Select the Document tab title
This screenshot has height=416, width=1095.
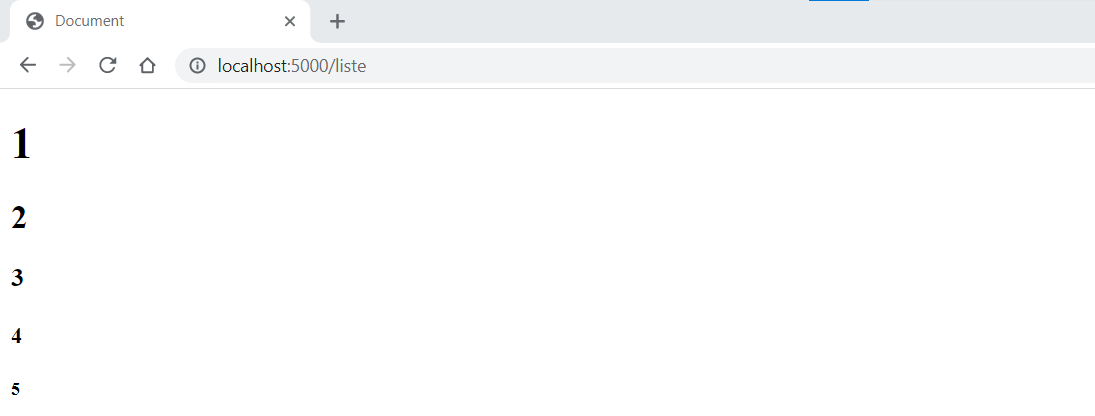coord(90,21)
